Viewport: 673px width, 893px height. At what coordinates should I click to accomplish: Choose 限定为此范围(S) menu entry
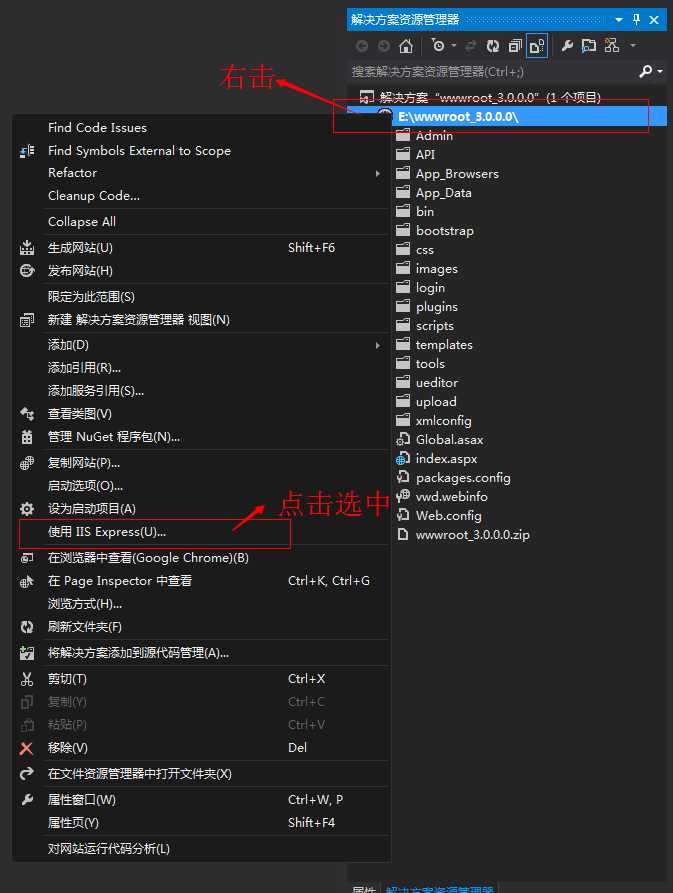(x=91, y=297)
